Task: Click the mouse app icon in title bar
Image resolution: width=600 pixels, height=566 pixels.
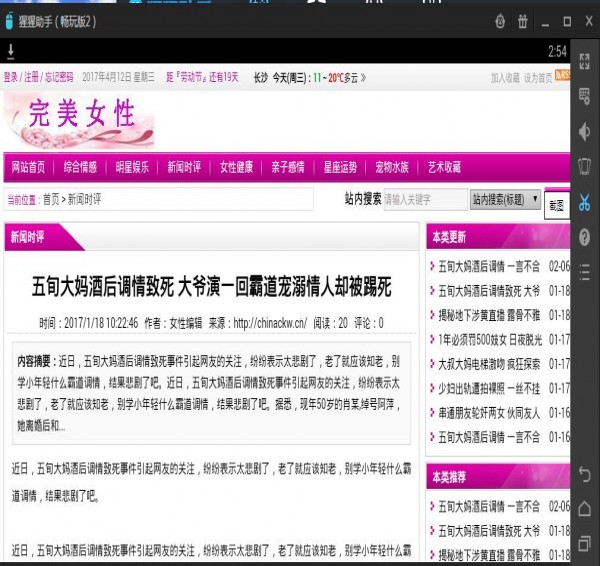Action: (x=10, y=21)
